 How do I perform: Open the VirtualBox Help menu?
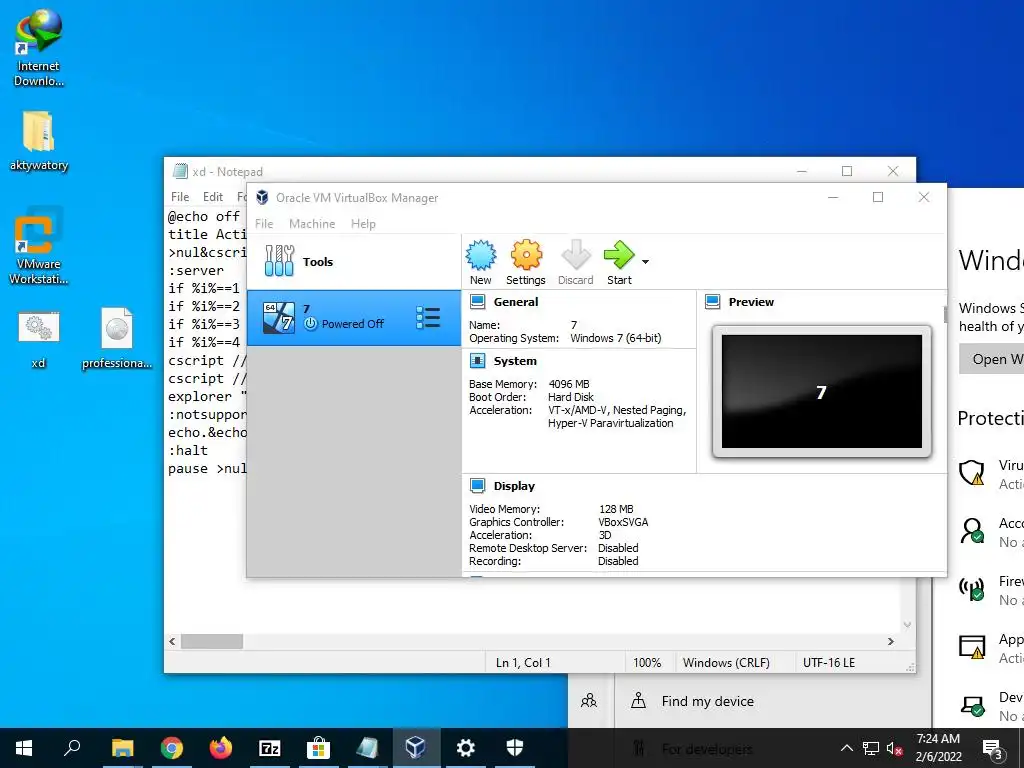coord(363,224)
